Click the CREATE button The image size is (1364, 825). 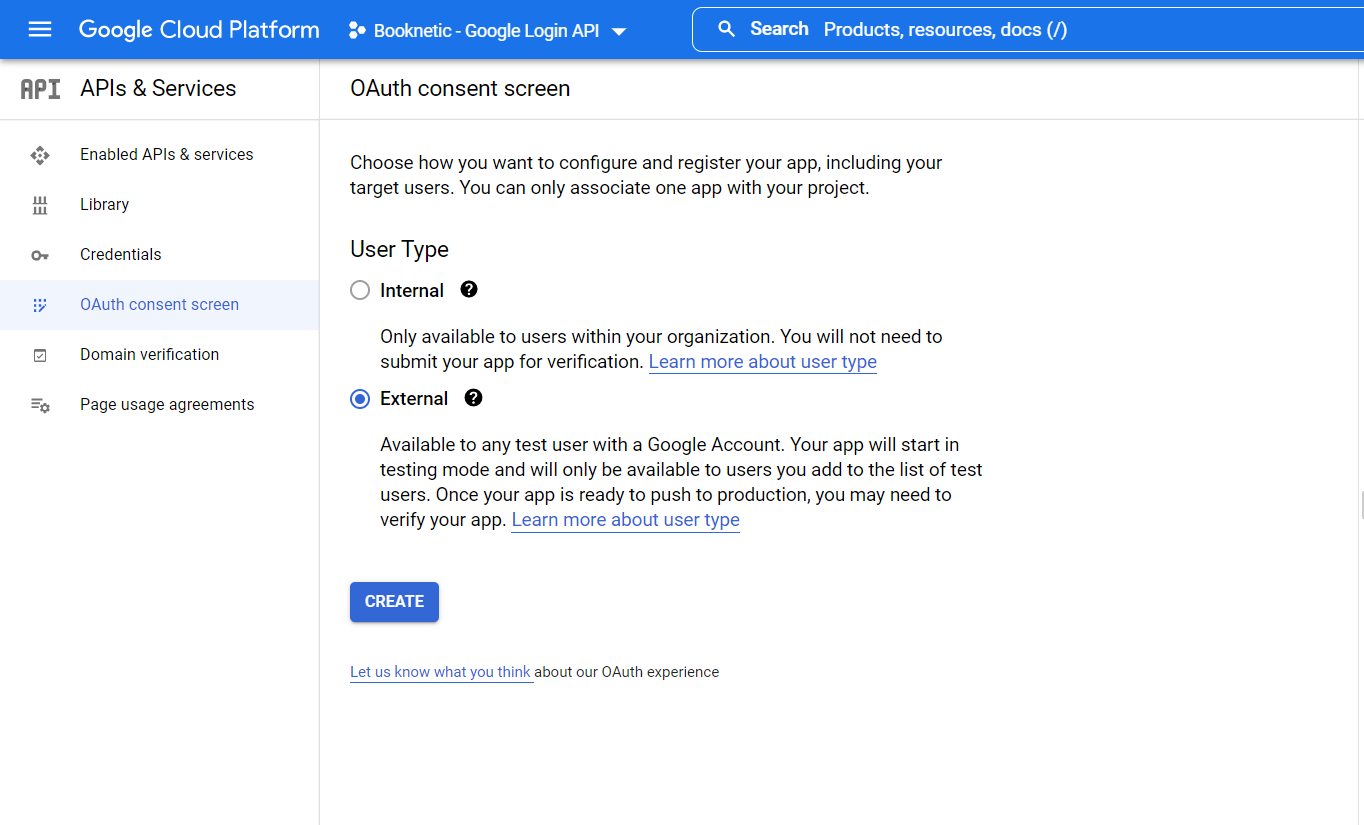tap(393, 601)
